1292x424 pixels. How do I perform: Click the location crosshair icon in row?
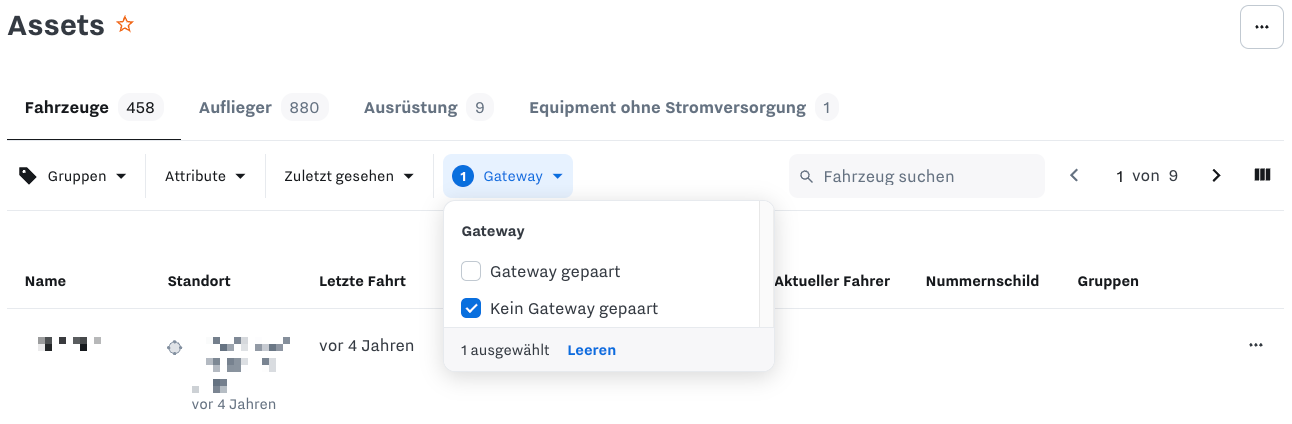[x=175, y=347]
